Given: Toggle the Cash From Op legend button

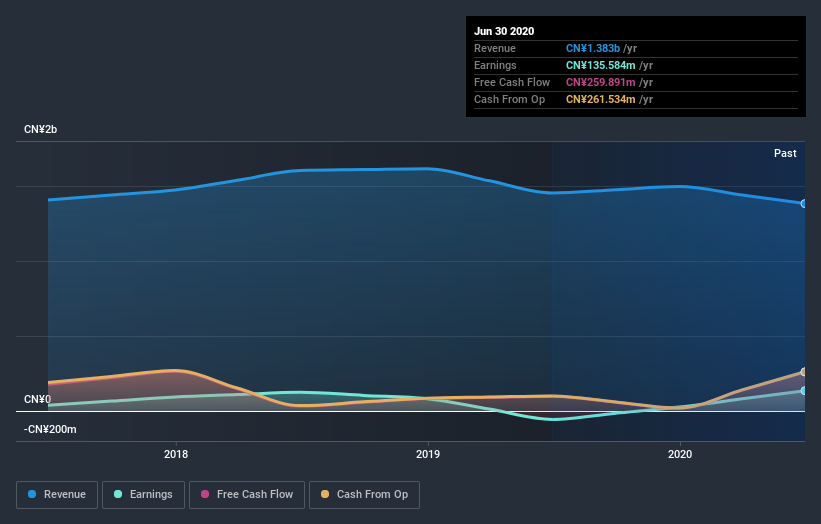Looking at the screenshot, I should 364,495.
